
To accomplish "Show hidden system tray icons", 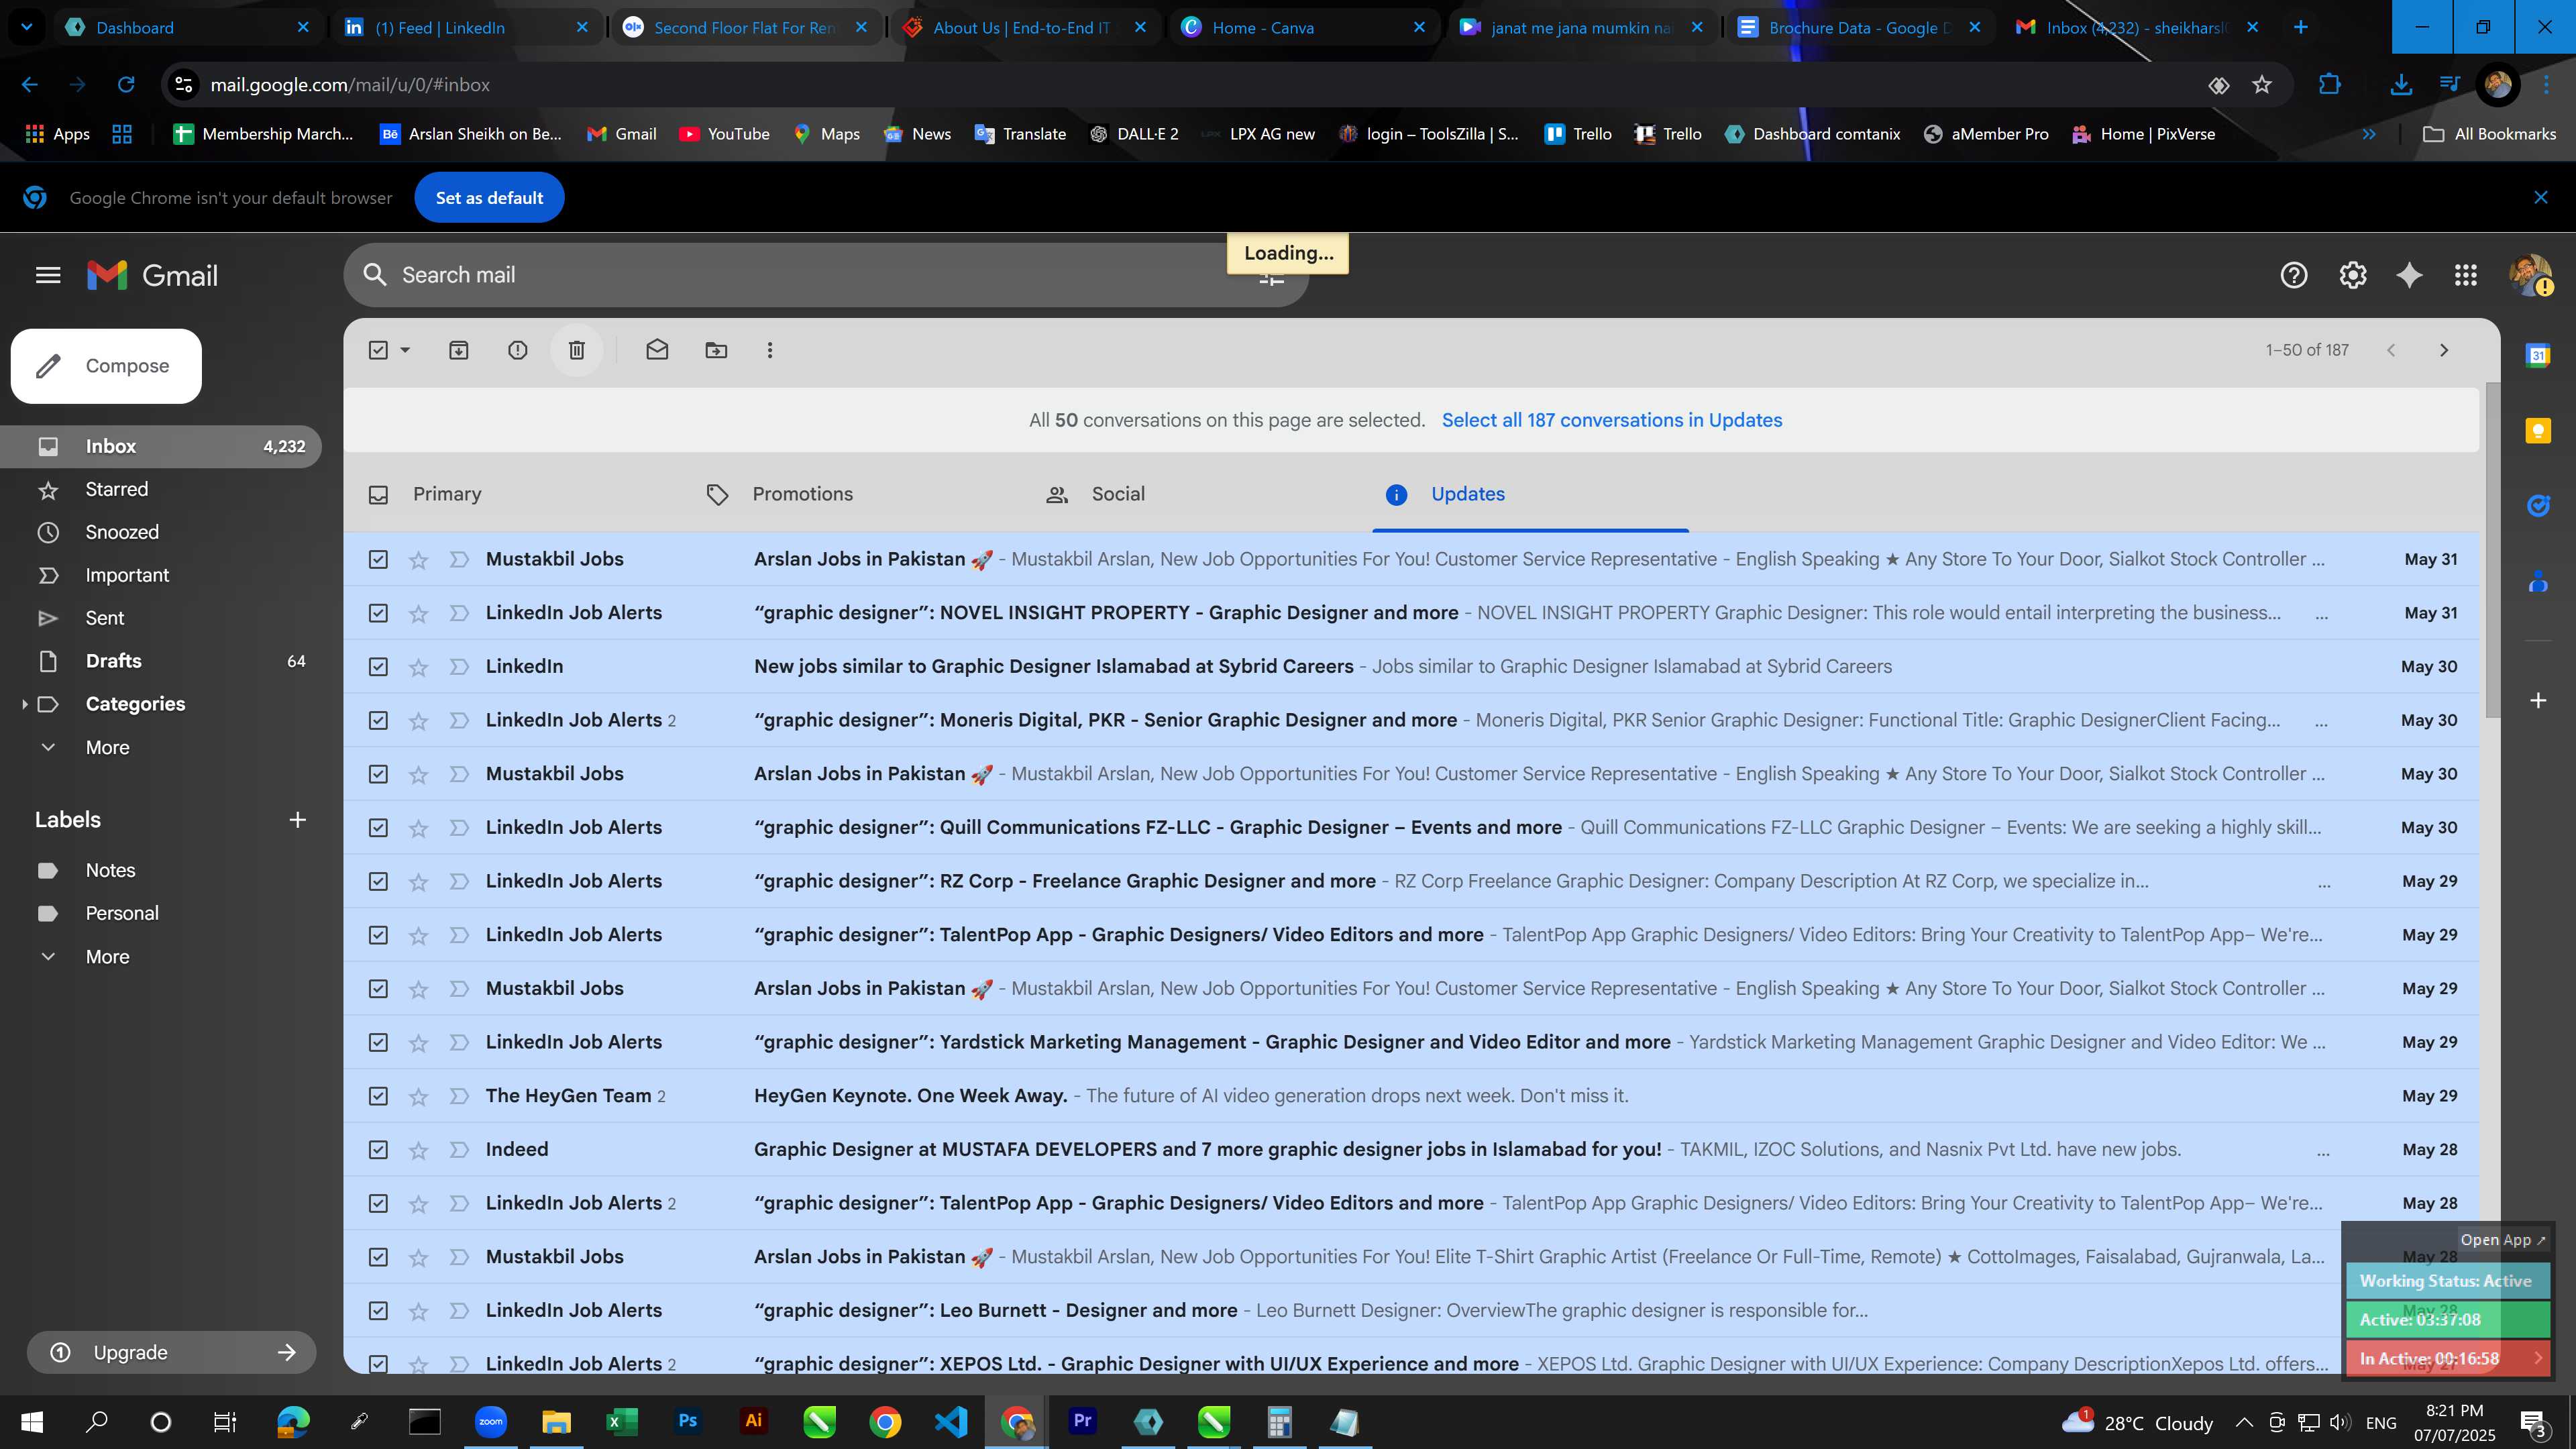I will tap(2244, 1422).
